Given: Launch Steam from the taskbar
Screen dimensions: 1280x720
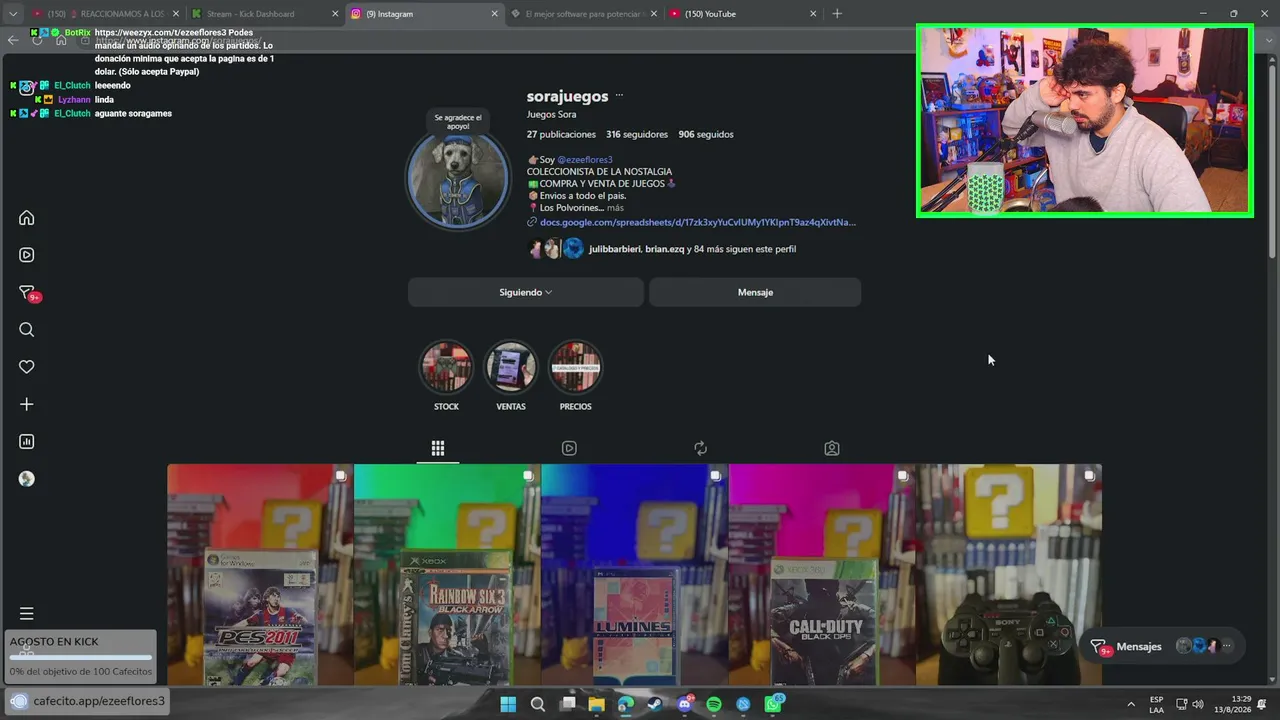Looking at the screenshot, I should click(x=655, y=704).
